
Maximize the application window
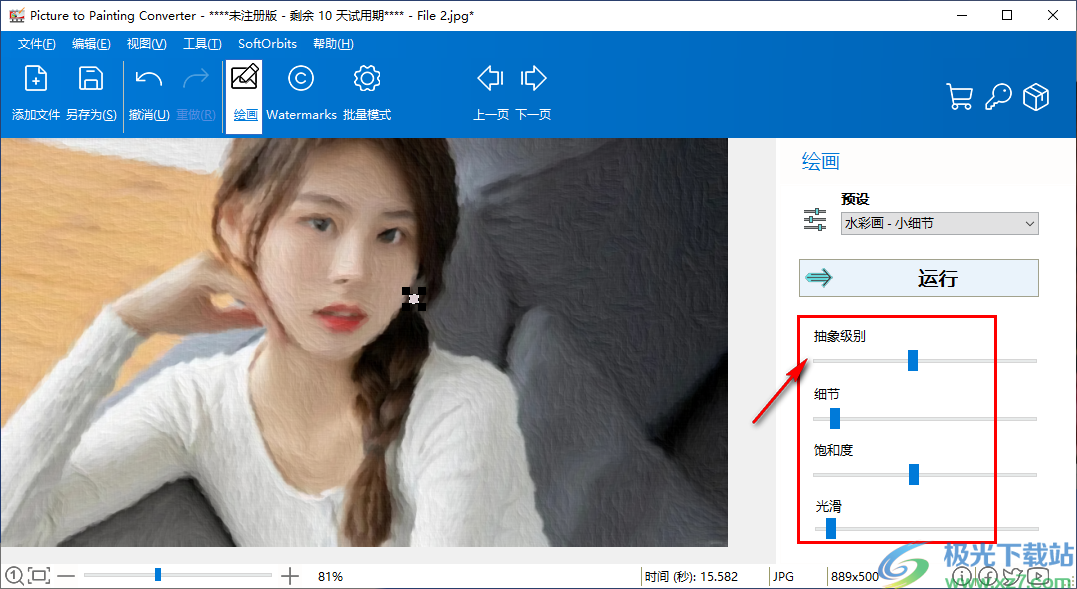(1007, 15)
